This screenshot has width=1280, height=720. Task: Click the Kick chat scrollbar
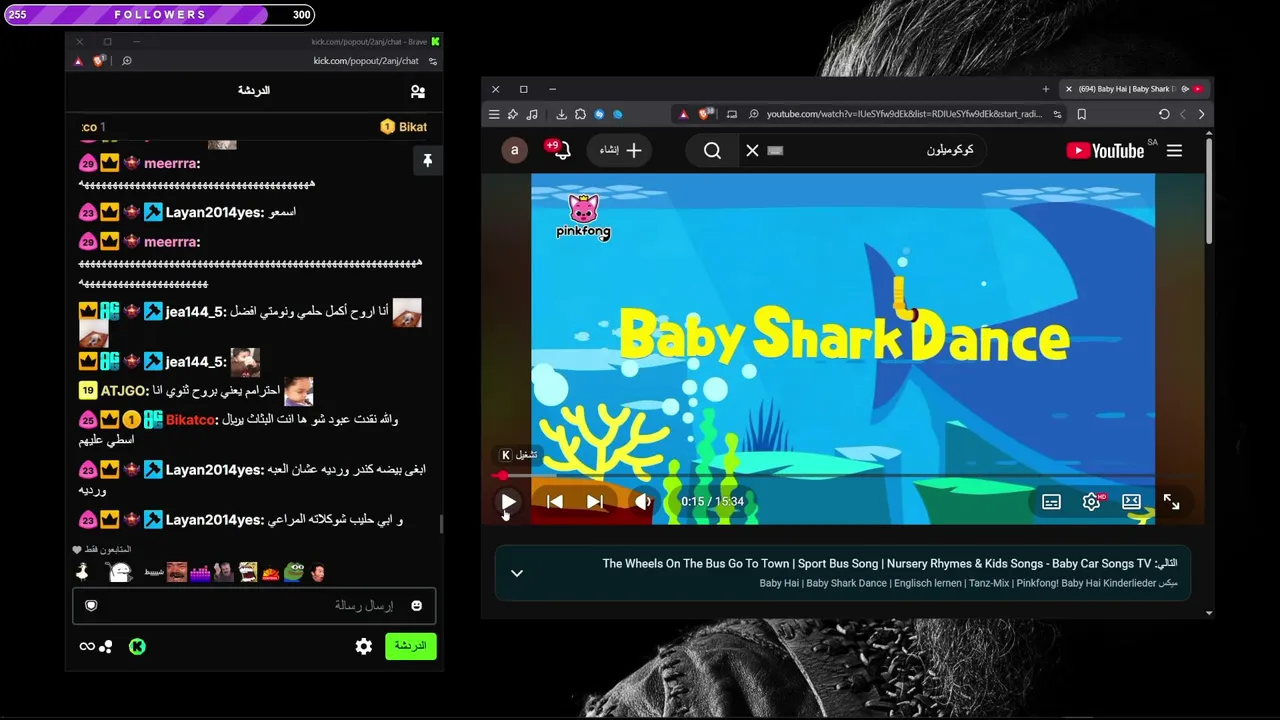(442, 523)
